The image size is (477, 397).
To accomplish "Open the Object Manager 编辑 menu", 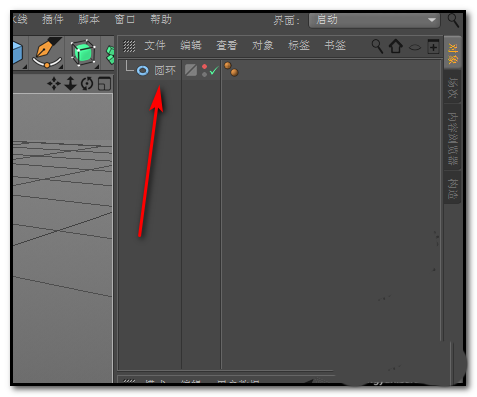I will [x=191, y=45].
